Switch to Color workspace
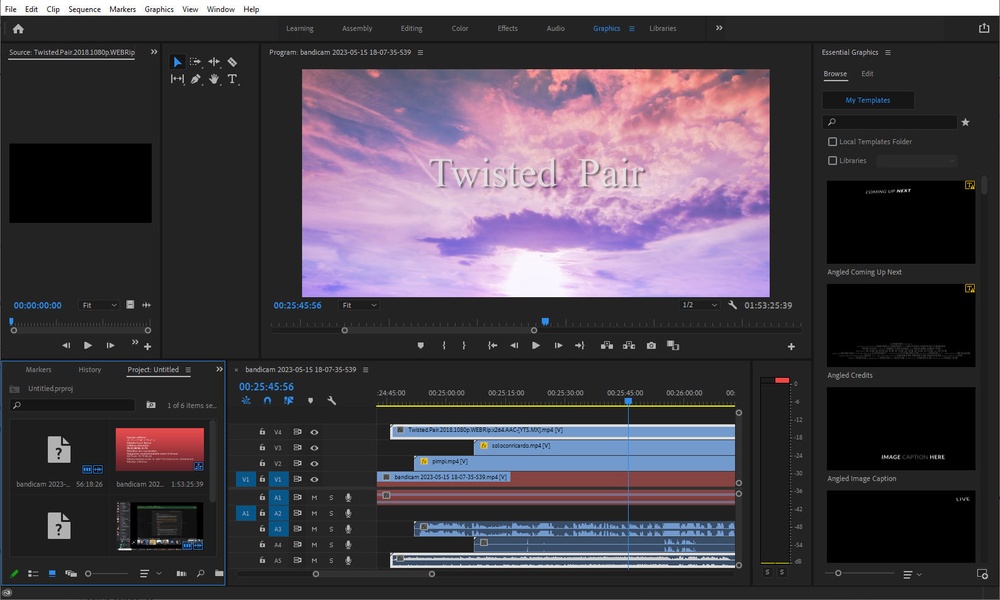The width and height of the screenshot is (1000, 600). pyautogui.click(x=460, y=29)
